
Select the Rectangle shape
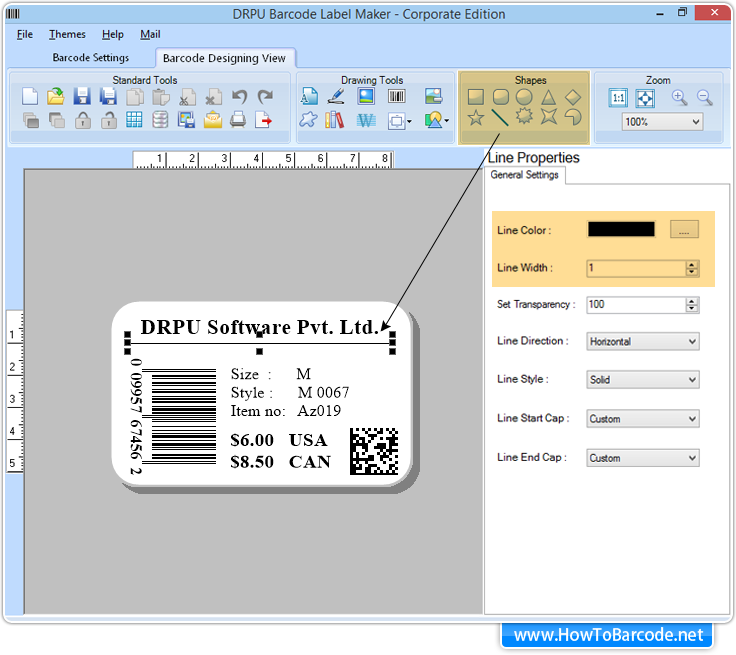click(x=475, y=97)
